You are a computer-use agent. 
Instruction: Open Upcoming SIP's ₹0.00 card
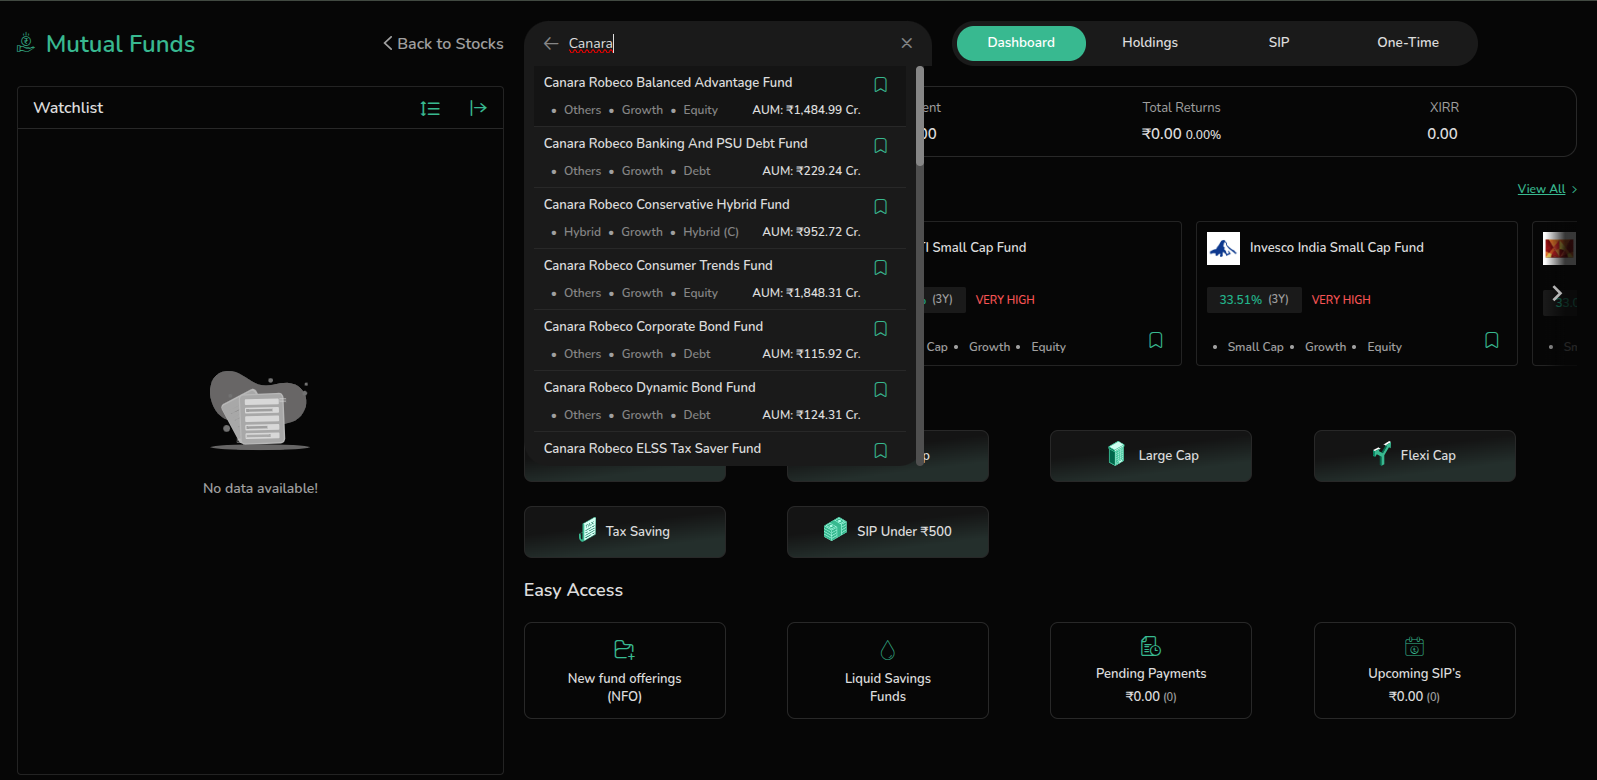point(1415,670)
